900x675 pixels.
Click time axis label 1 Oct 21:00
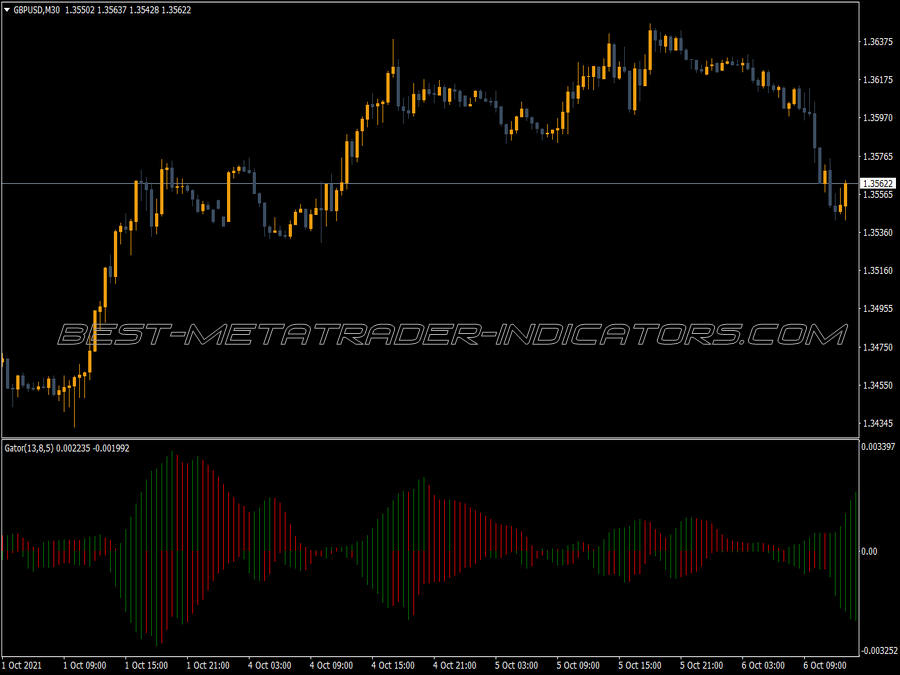point(208,666)
